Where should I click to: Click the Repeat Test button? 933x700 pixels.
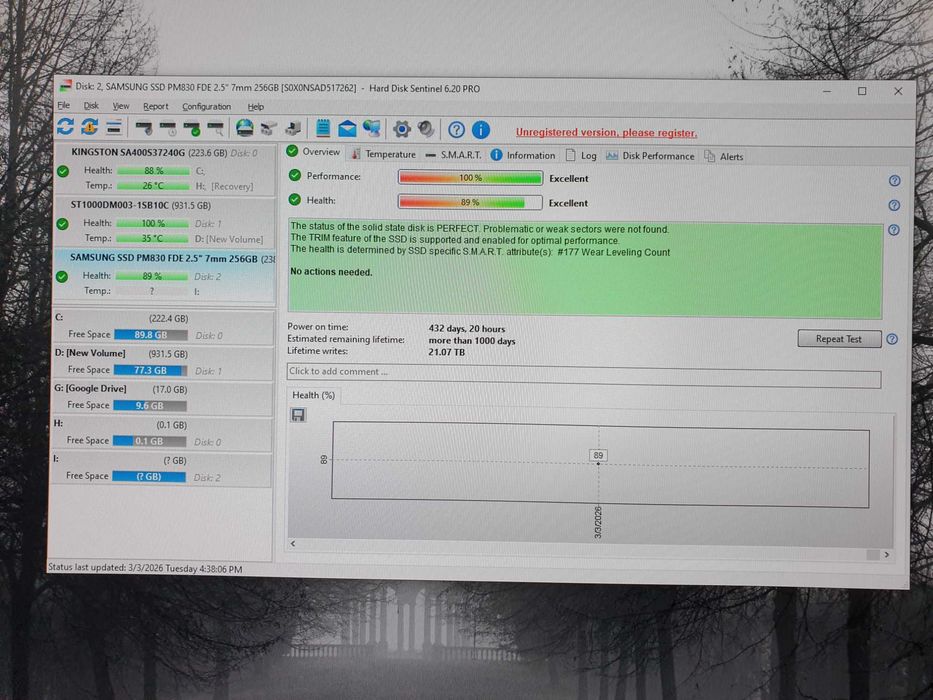(839, 339)
